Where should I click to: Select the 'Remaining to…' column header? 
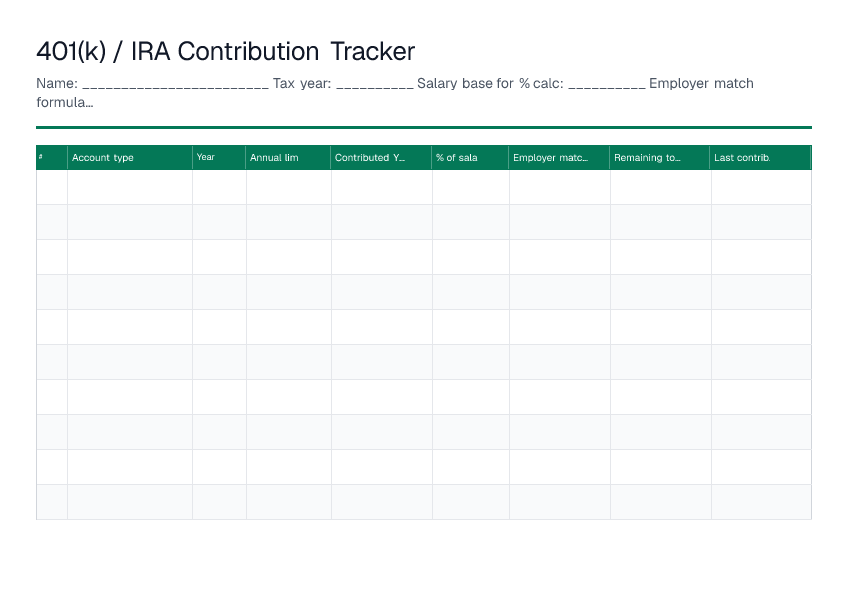point(660,157)
